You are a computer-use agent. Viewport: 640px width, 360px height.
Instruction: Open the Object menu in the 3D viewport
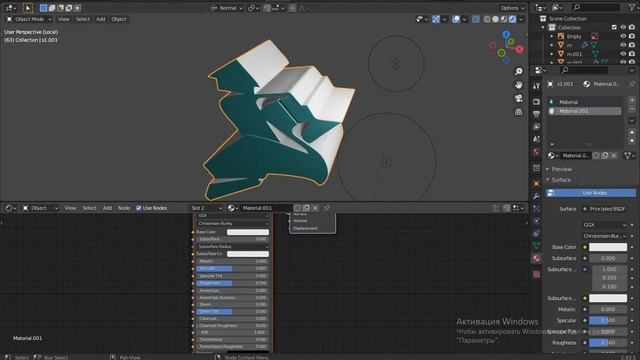point(119,19)
